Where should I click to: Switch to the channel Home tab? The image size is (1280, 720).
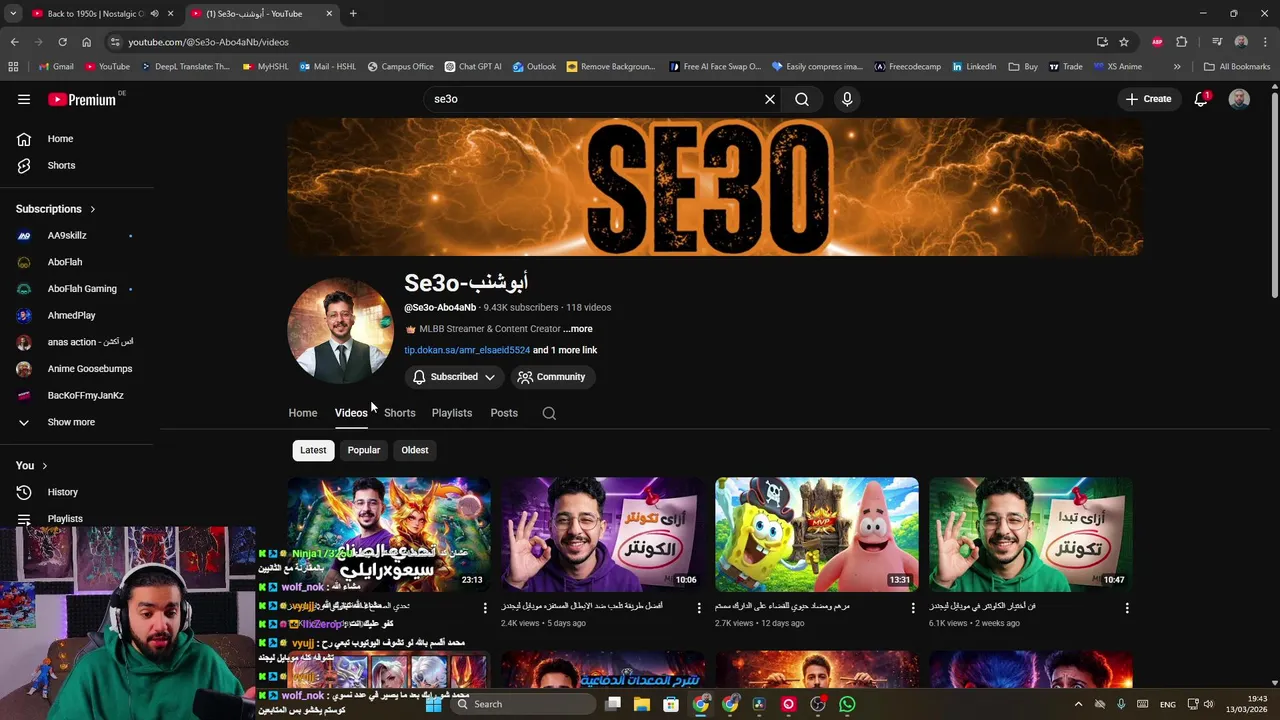[303, 413]
